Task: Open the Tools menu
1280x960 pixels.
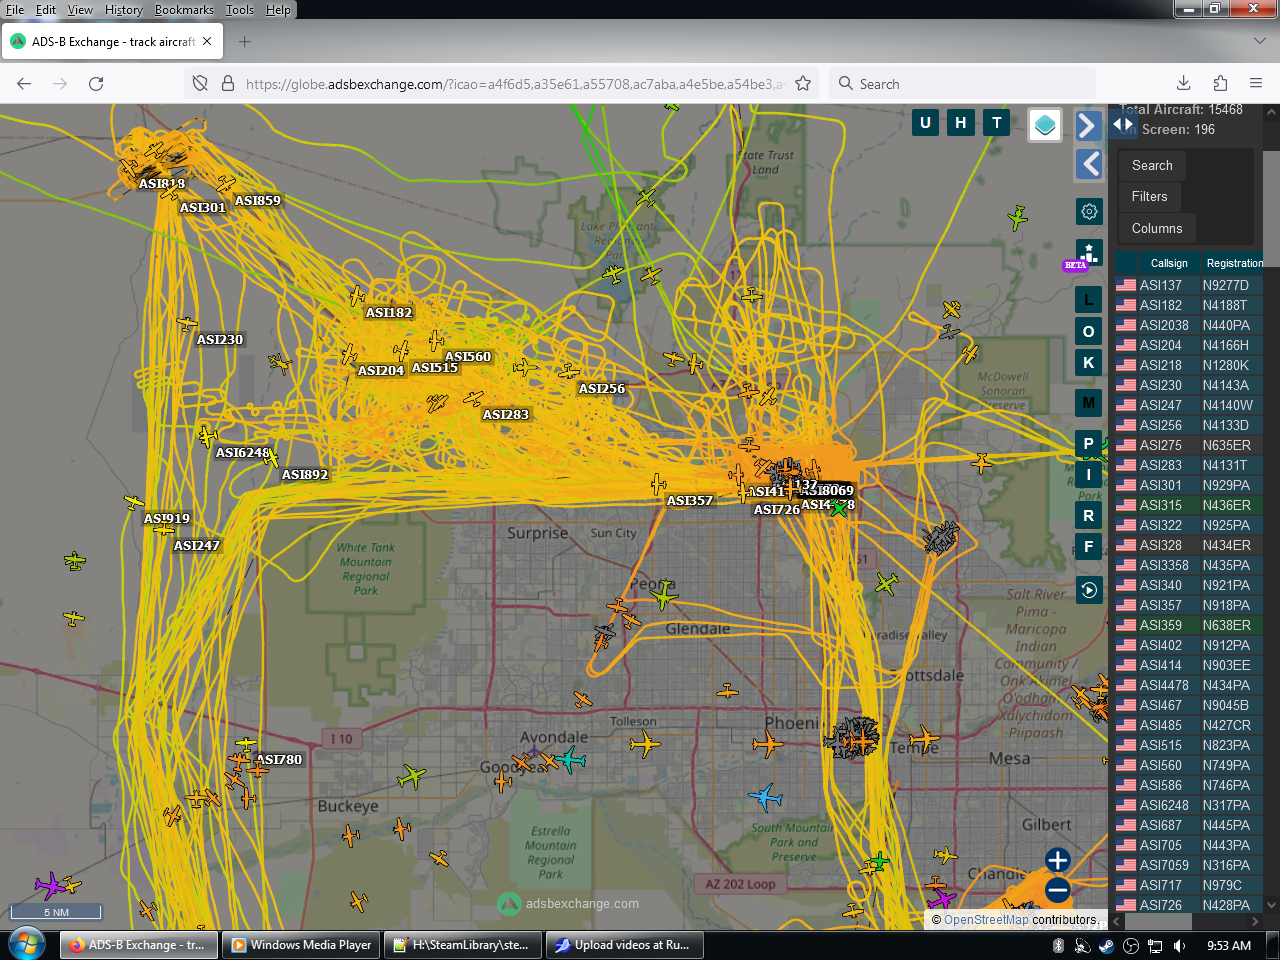Action: click(x=240, y=10)
